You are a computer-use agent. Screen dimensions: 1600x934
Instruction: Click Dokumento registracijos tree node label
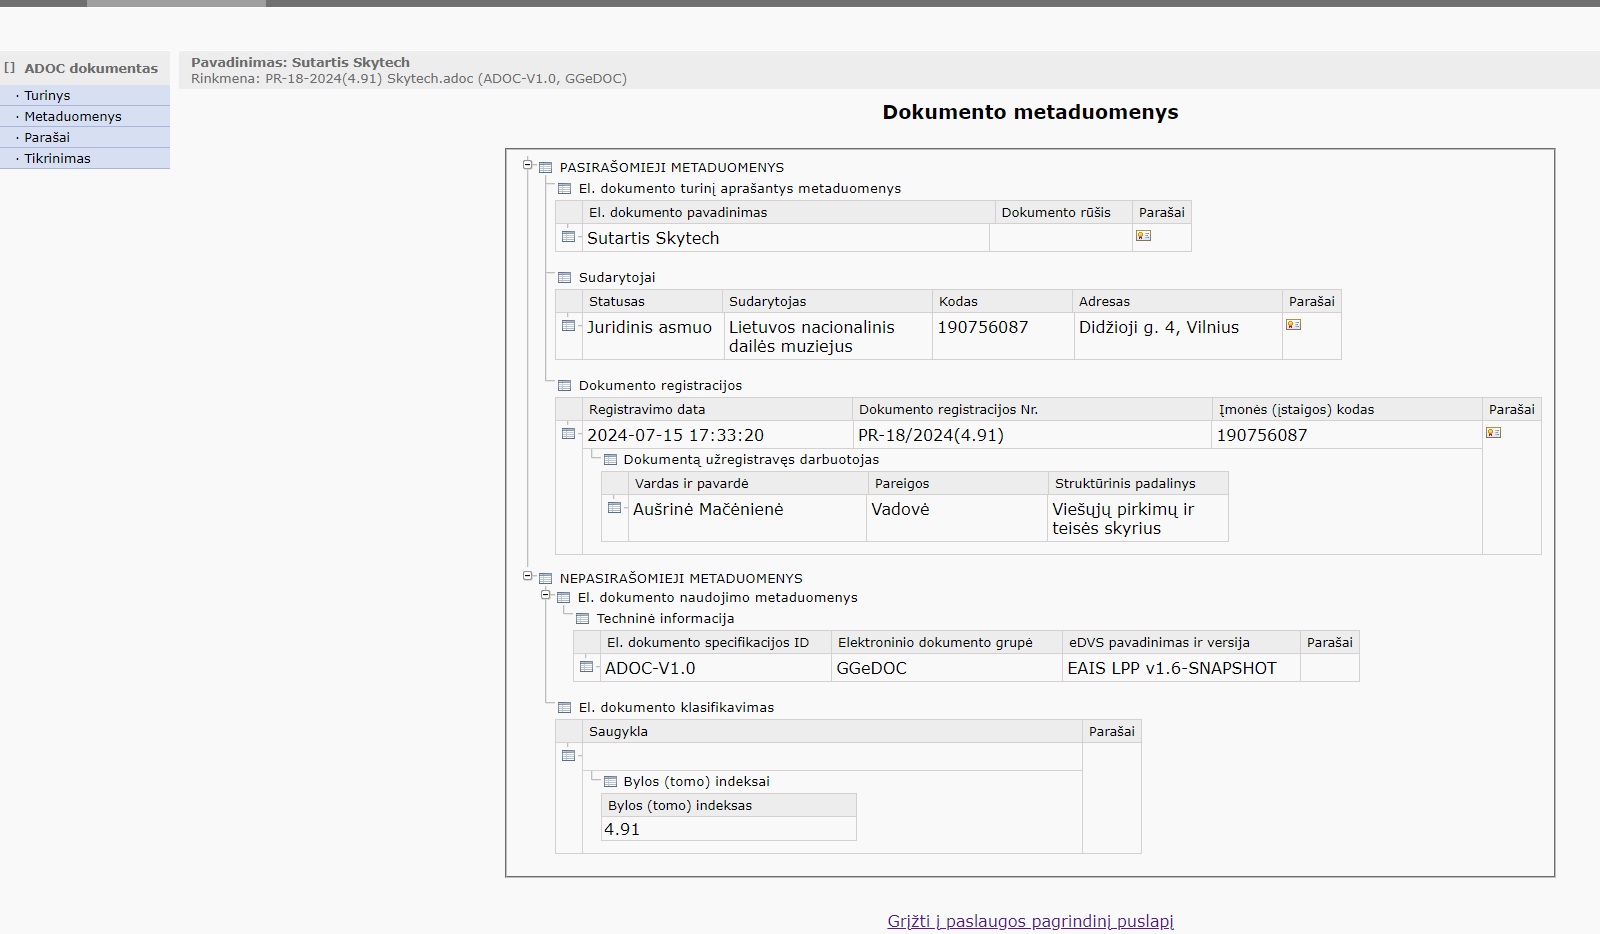[x=660, y=386]
